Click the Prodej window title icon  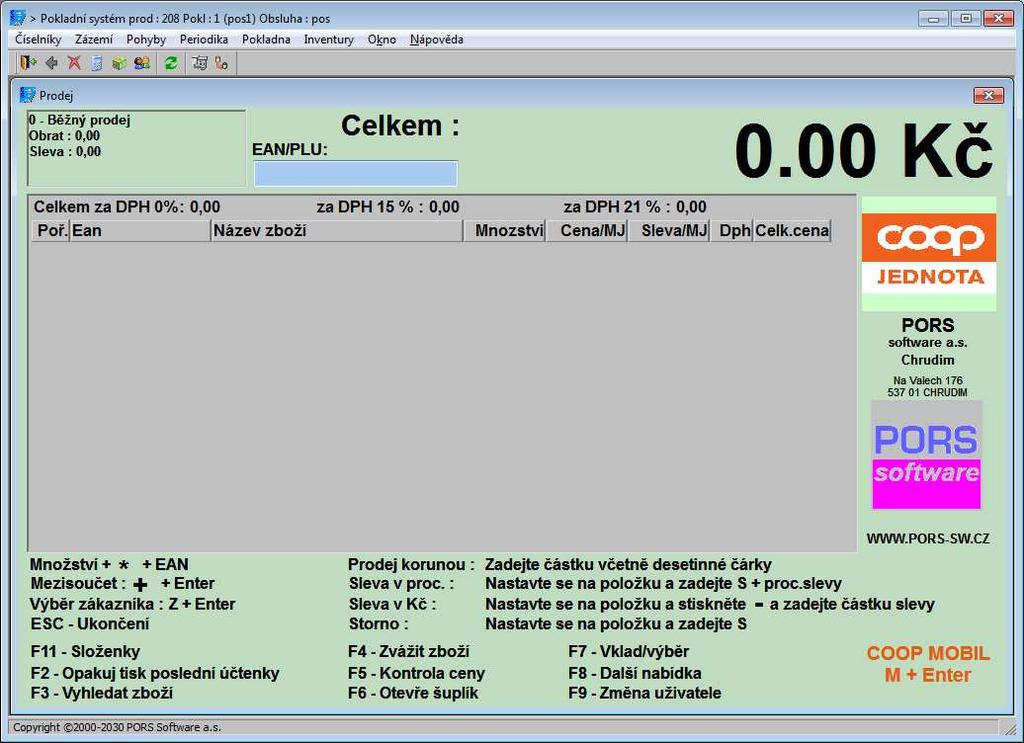(27, 95)
